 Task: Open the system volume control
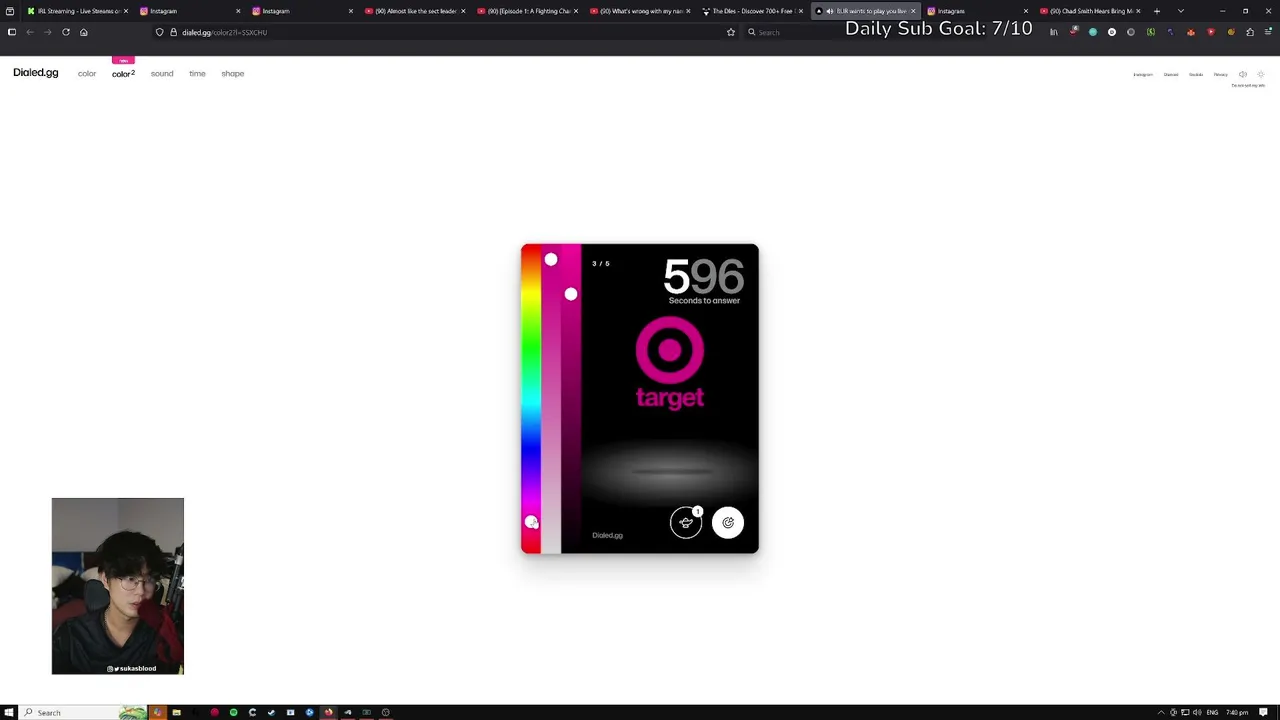1198,712
